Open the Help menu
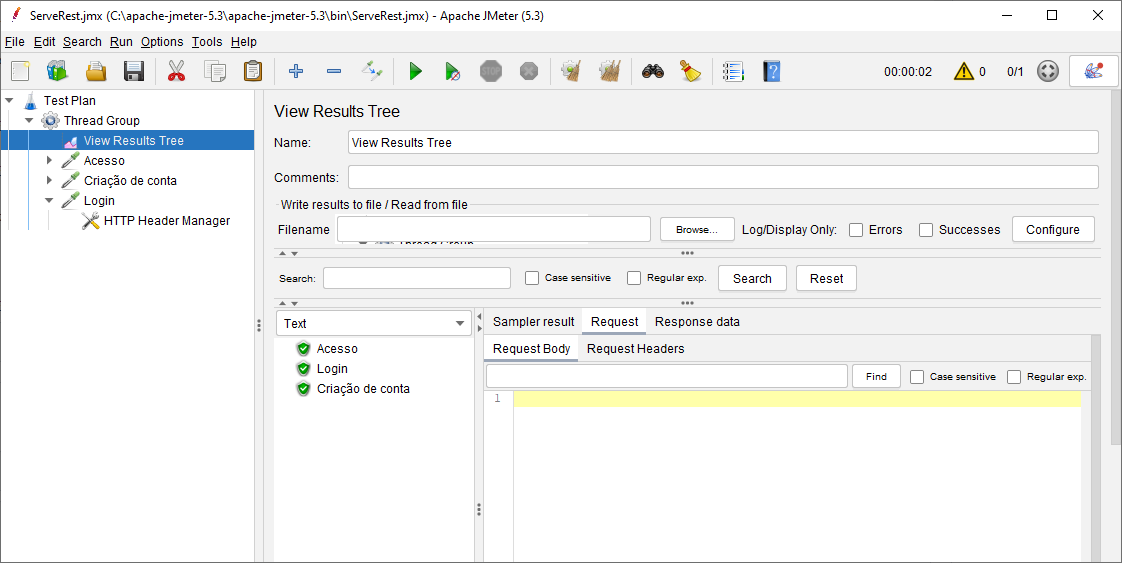The height and width of the screenshot is (563, 1122). coord(243,41)
